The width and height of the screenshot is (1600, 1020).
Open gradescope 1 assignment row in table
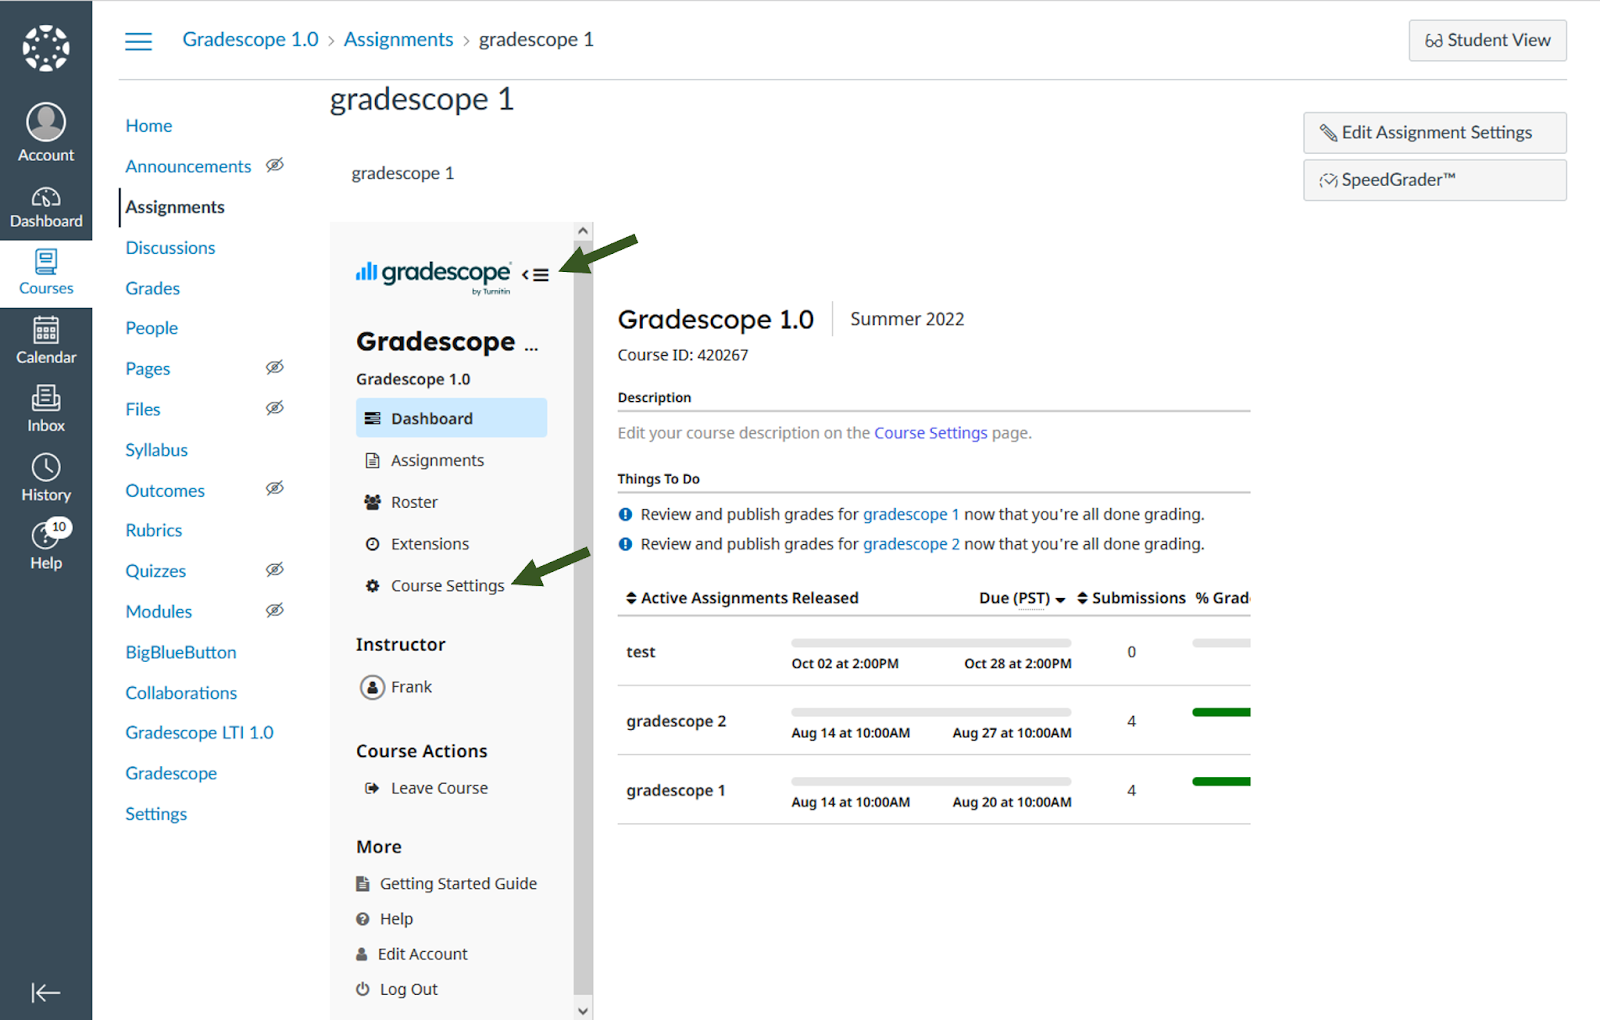tap(934, 790)
